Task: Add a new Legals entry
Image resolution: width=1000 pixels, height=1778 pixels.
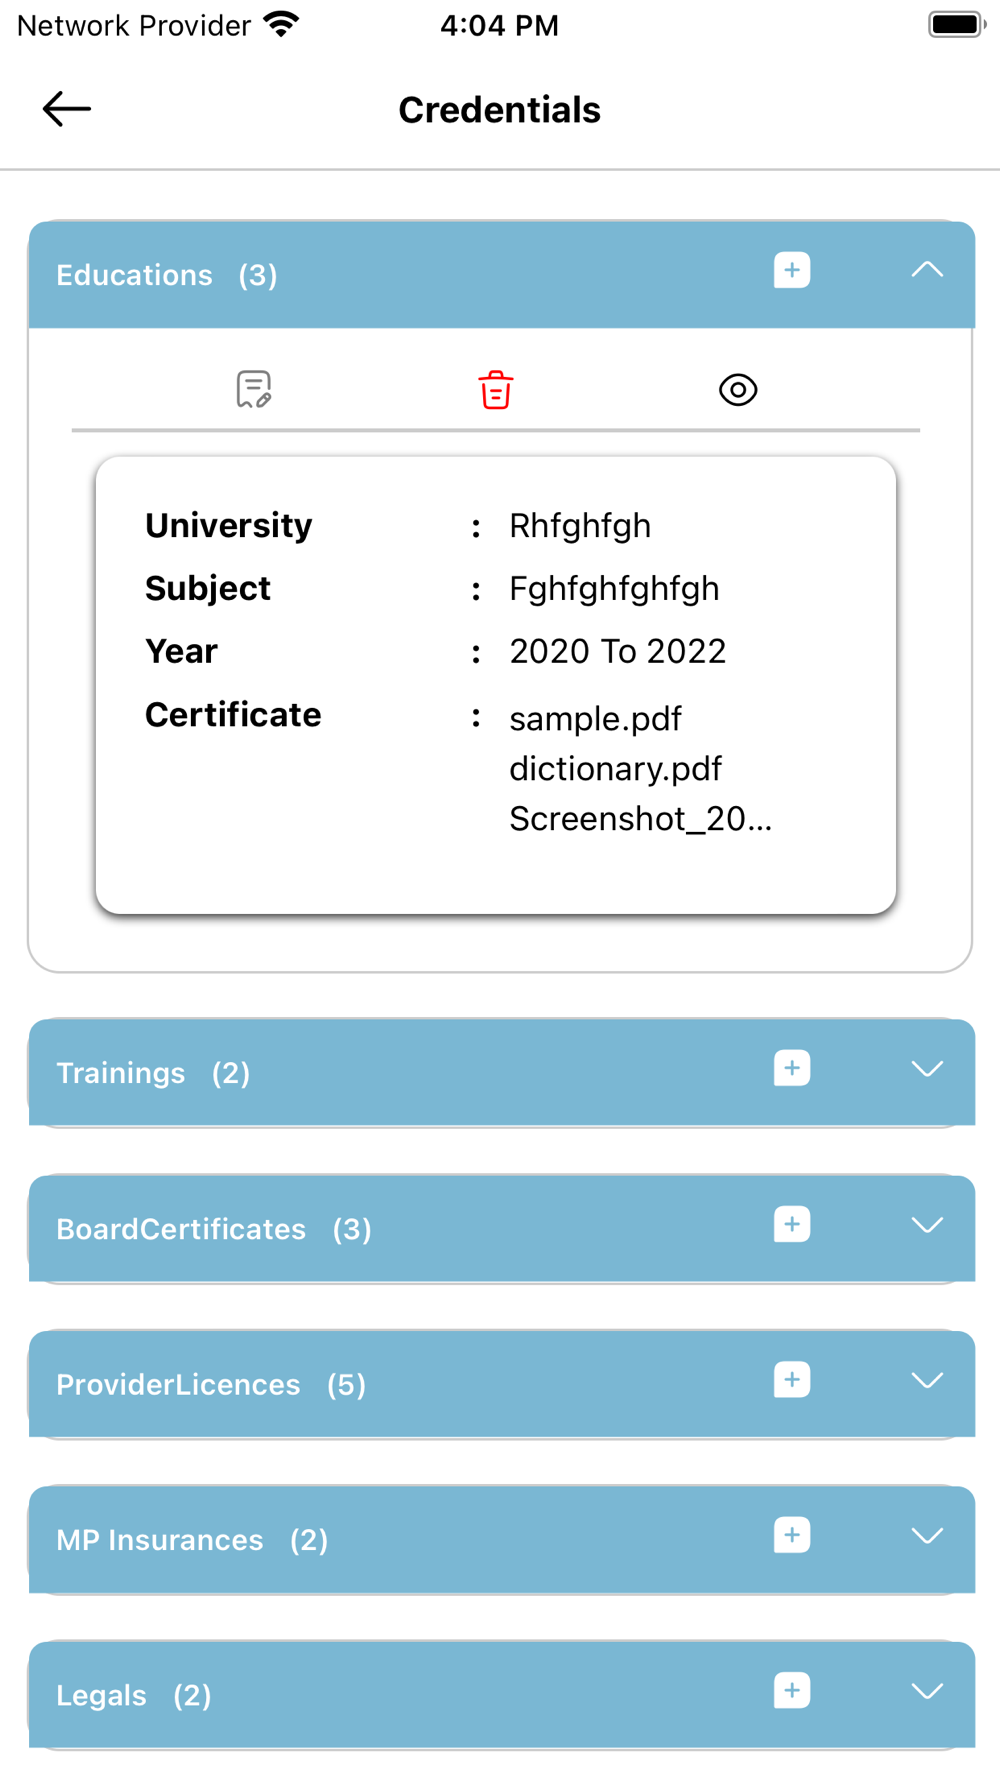Action: [x=791, y=1691]
